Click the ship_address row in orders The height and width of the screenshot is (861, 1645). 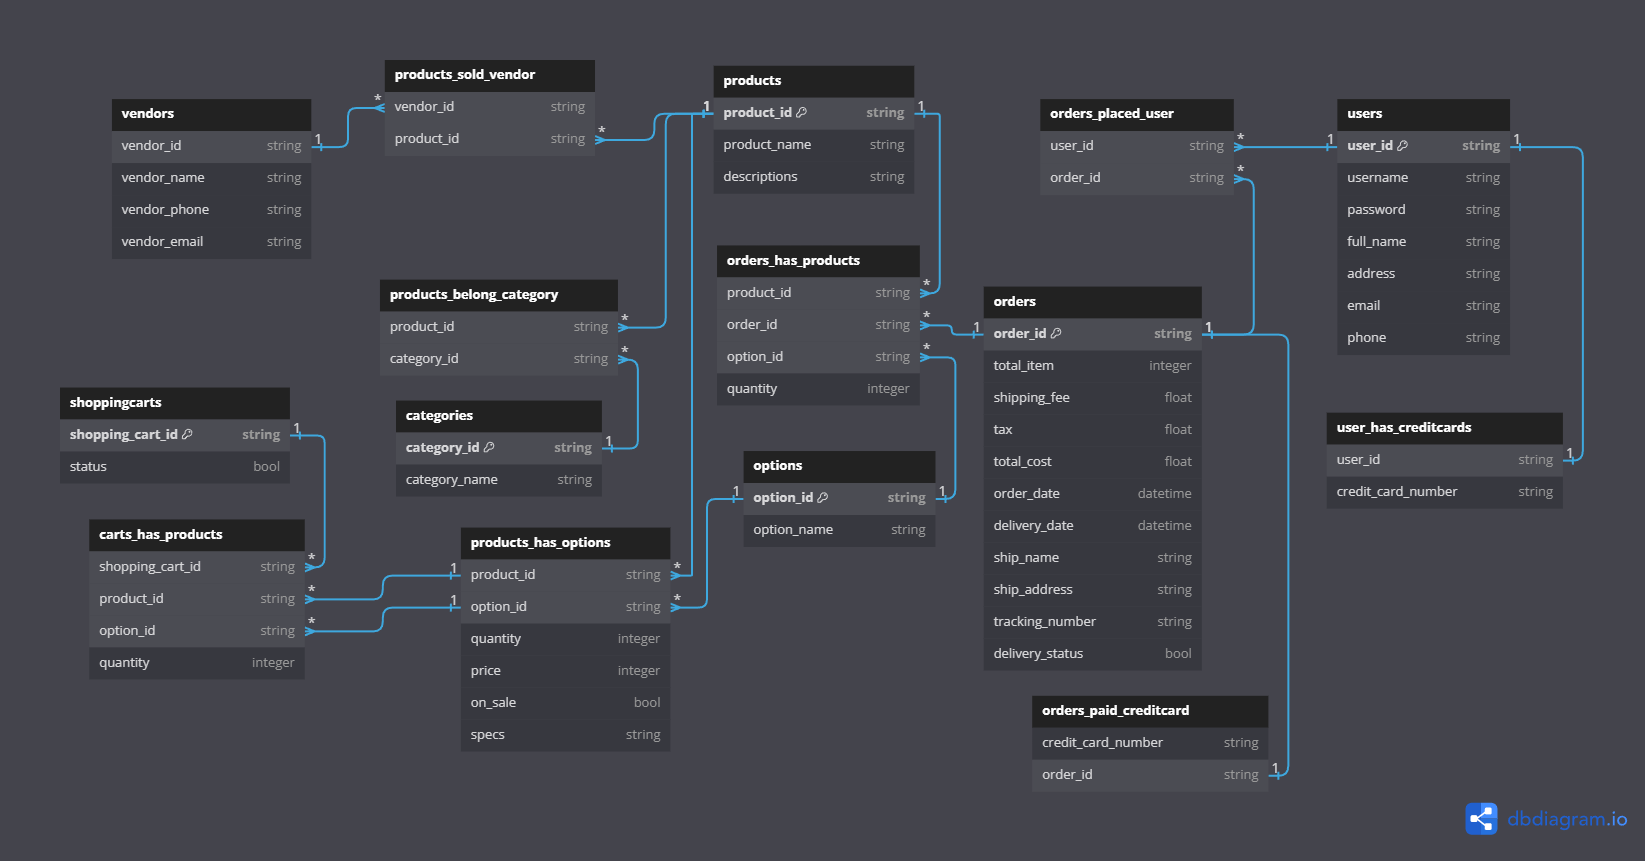pos(1093,590)
